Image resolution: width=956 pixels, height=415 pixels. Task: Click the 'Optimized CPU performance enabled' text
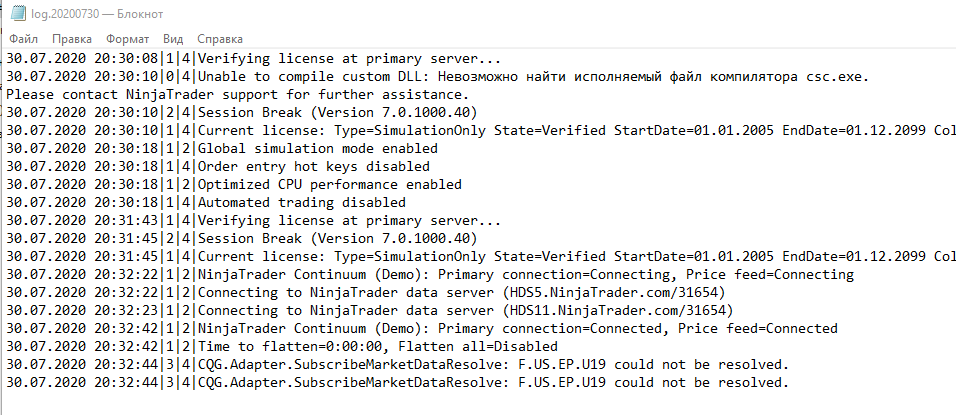[330, 184]
